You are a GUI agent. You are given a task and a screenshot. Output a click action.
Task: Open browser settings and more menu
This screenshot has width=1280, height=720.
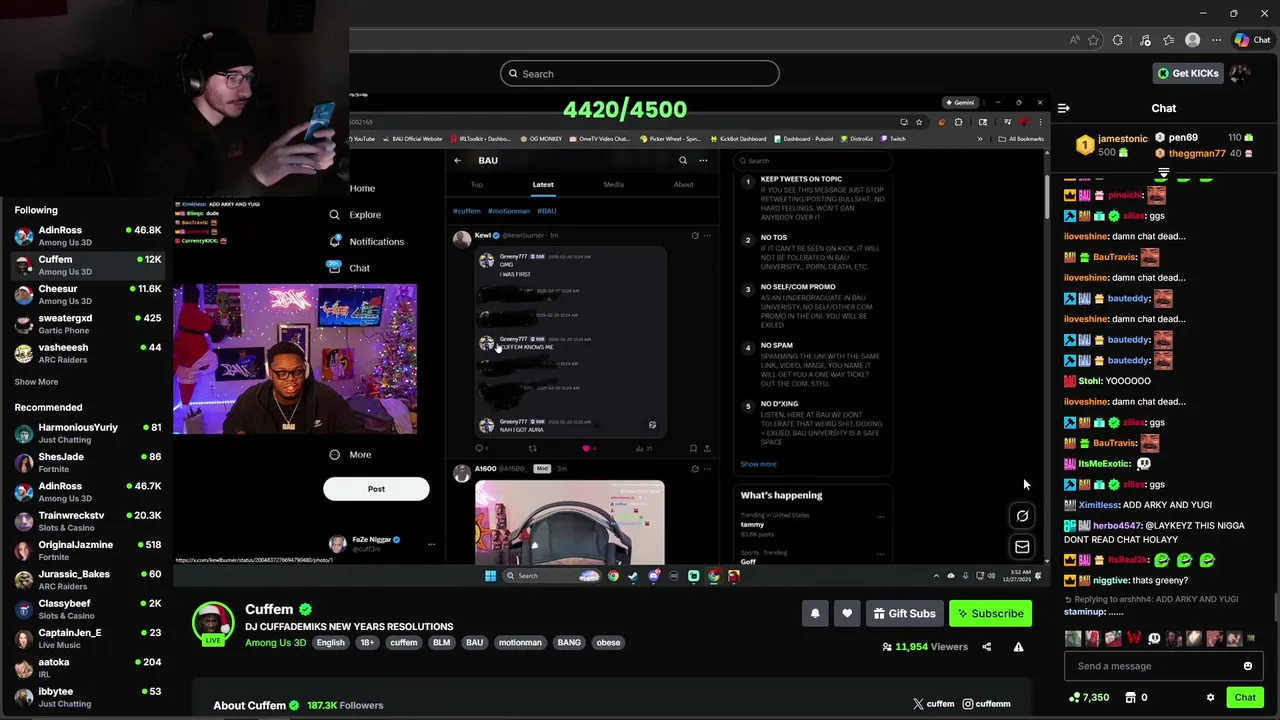tap(1216, 40)
